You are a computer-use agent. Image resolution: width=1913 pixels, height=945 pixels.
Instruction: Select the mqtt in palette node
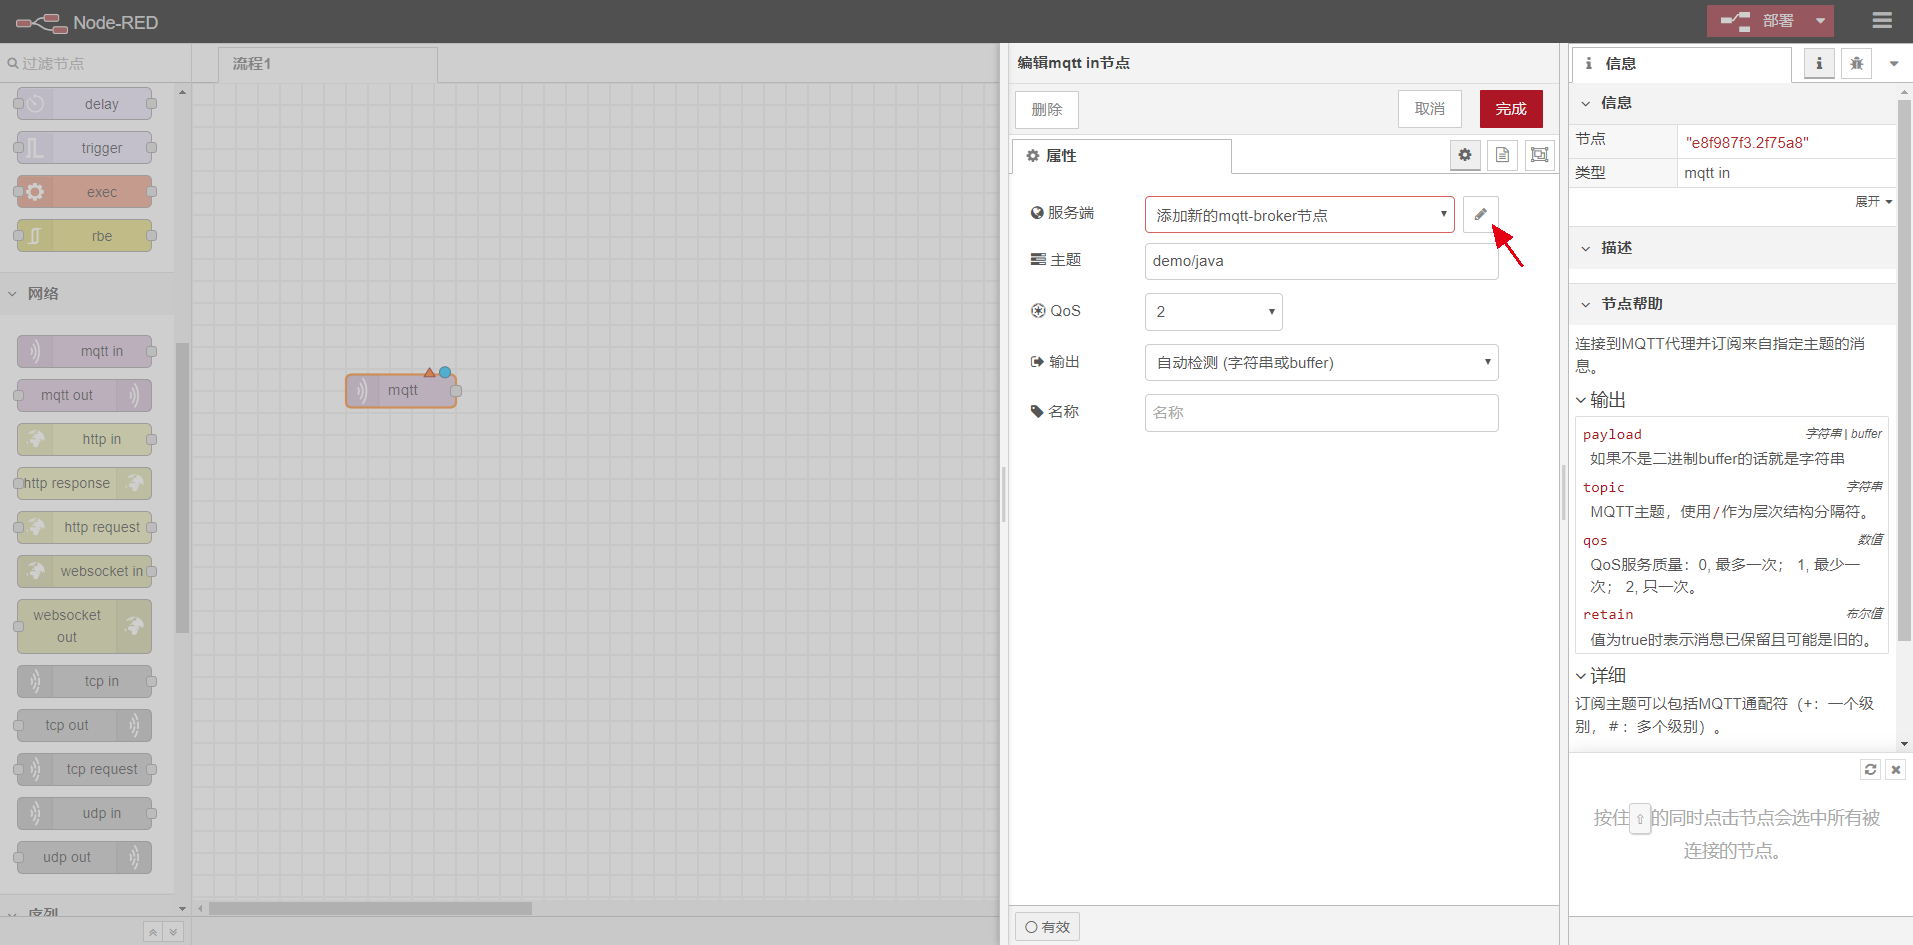(84, 351)
